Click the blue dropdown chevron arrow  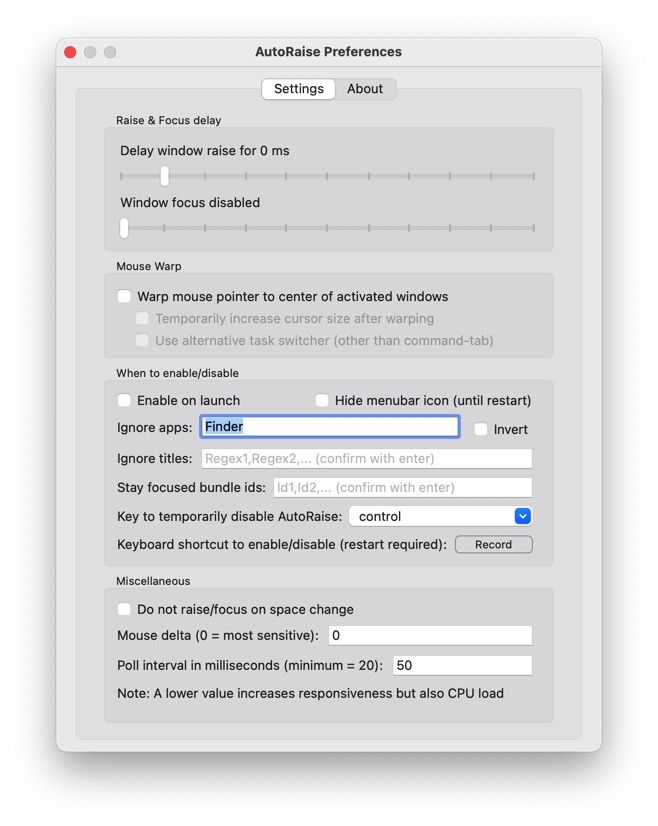click(522, 517)
